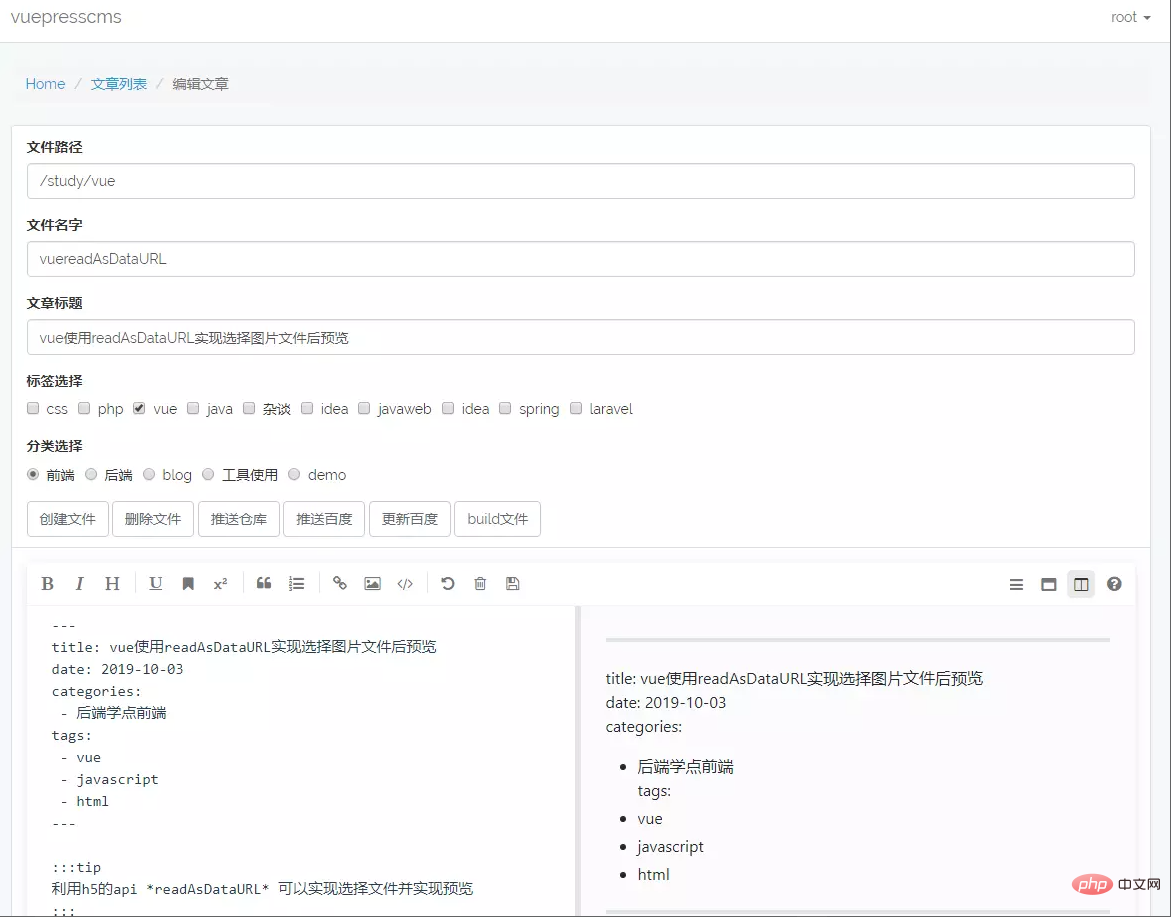
Task: Click the 创建文件 button
Action: pos(67,518)
